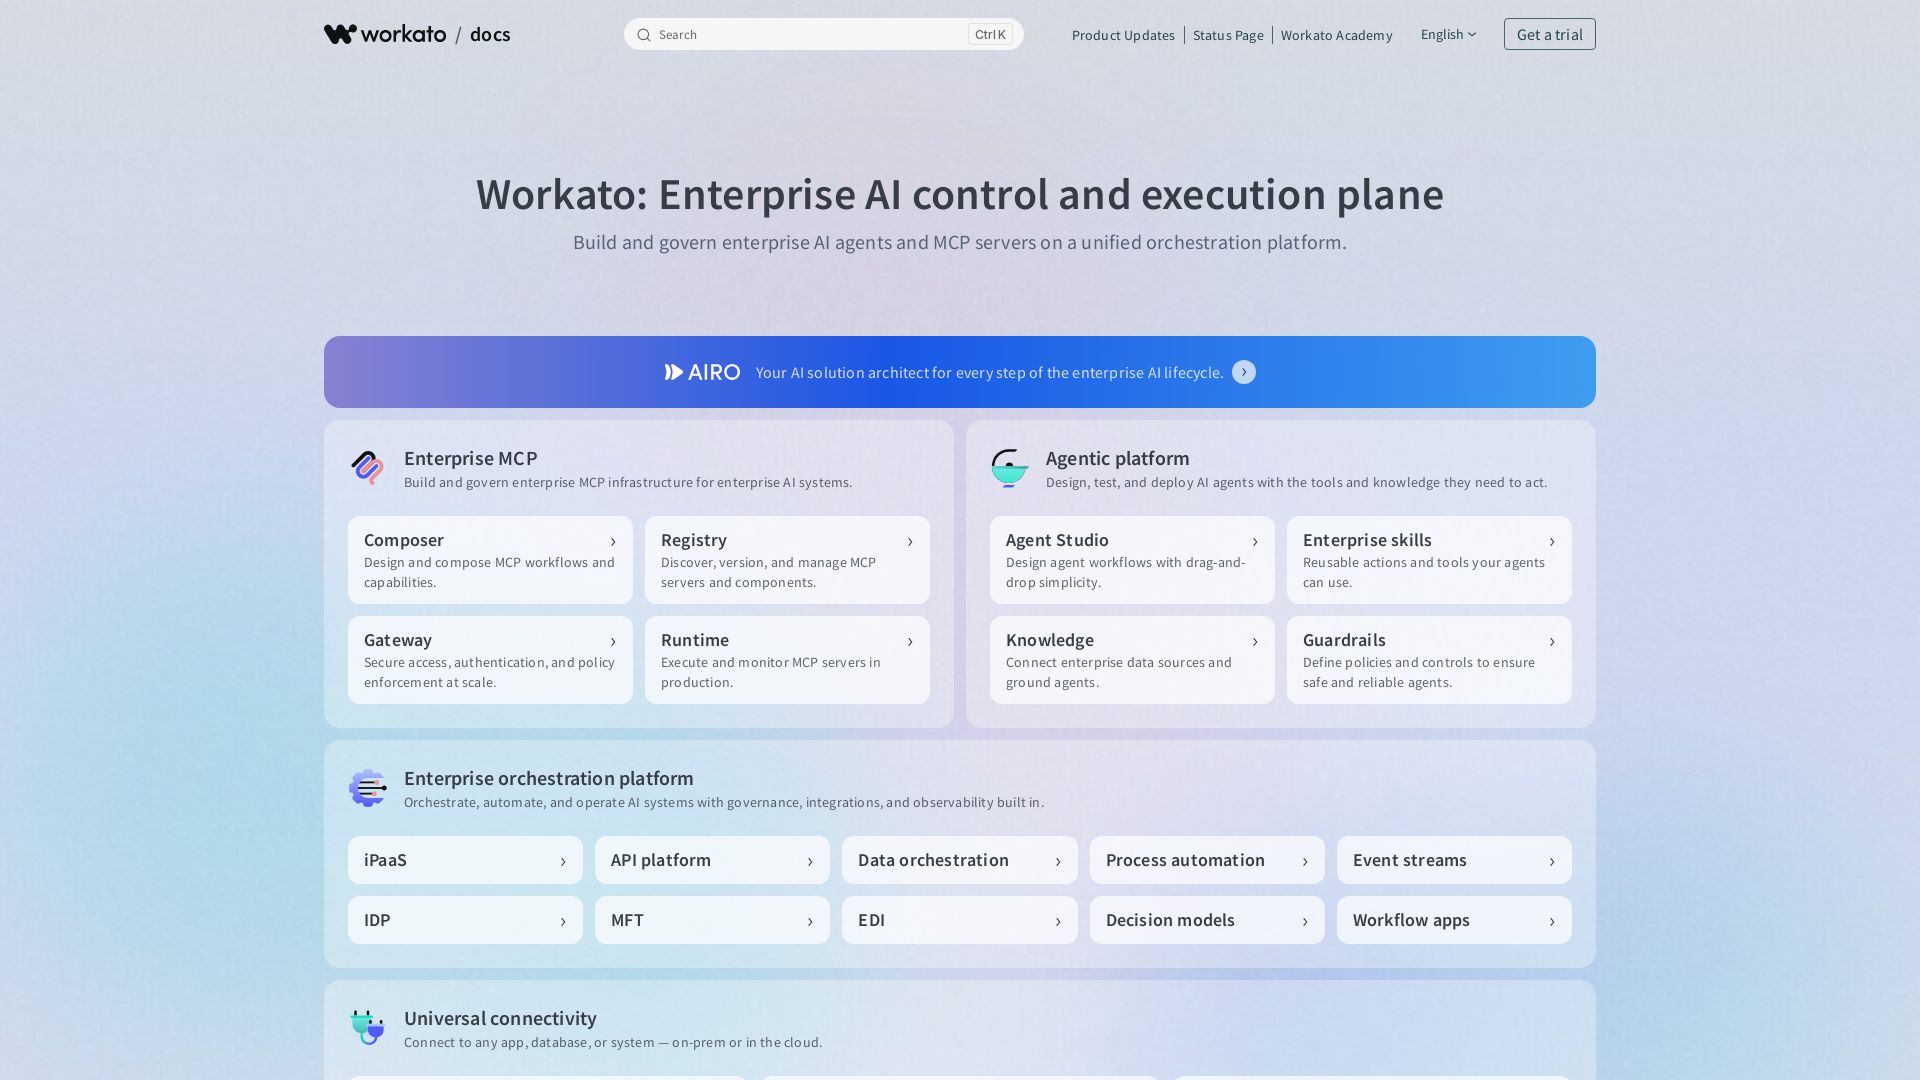
Task: Click the chevron on the Knowledge card
Action: pos(1255,642)
